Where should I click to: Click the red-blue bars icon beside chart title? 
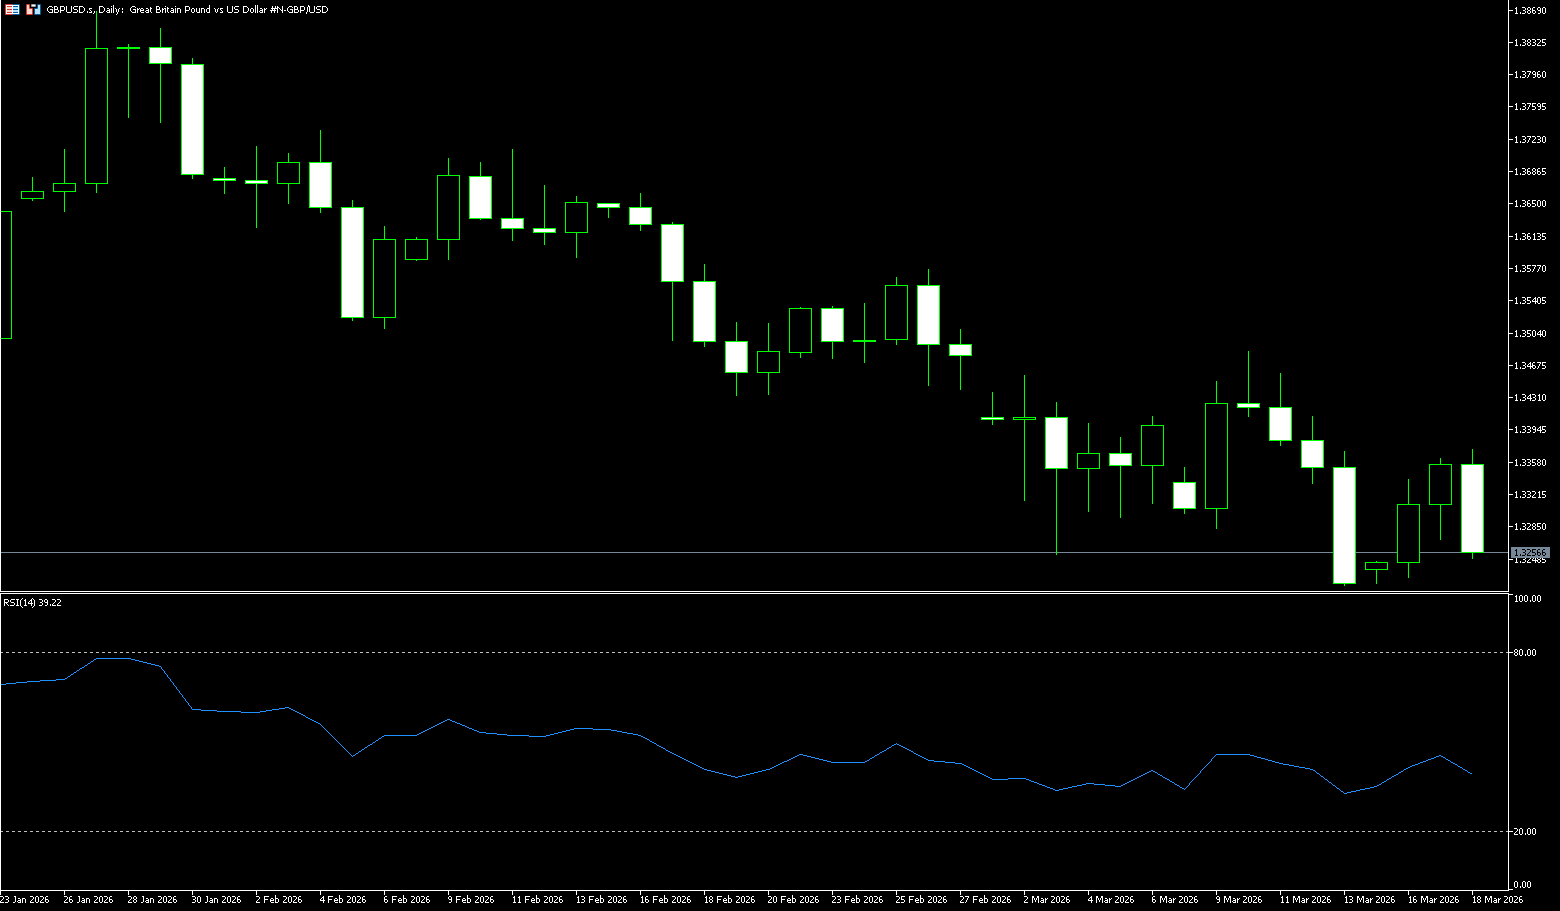[x=33, y=9]
